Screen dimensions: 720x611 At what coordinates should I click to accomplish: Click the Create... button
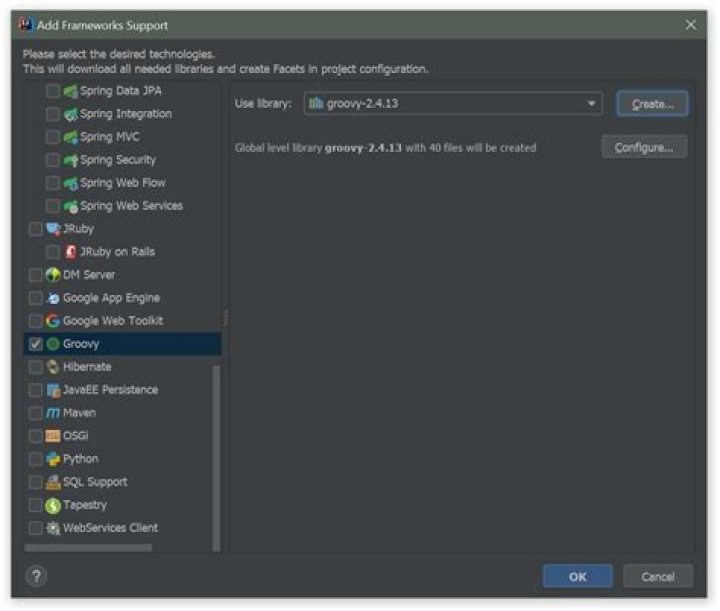point(652,104)
